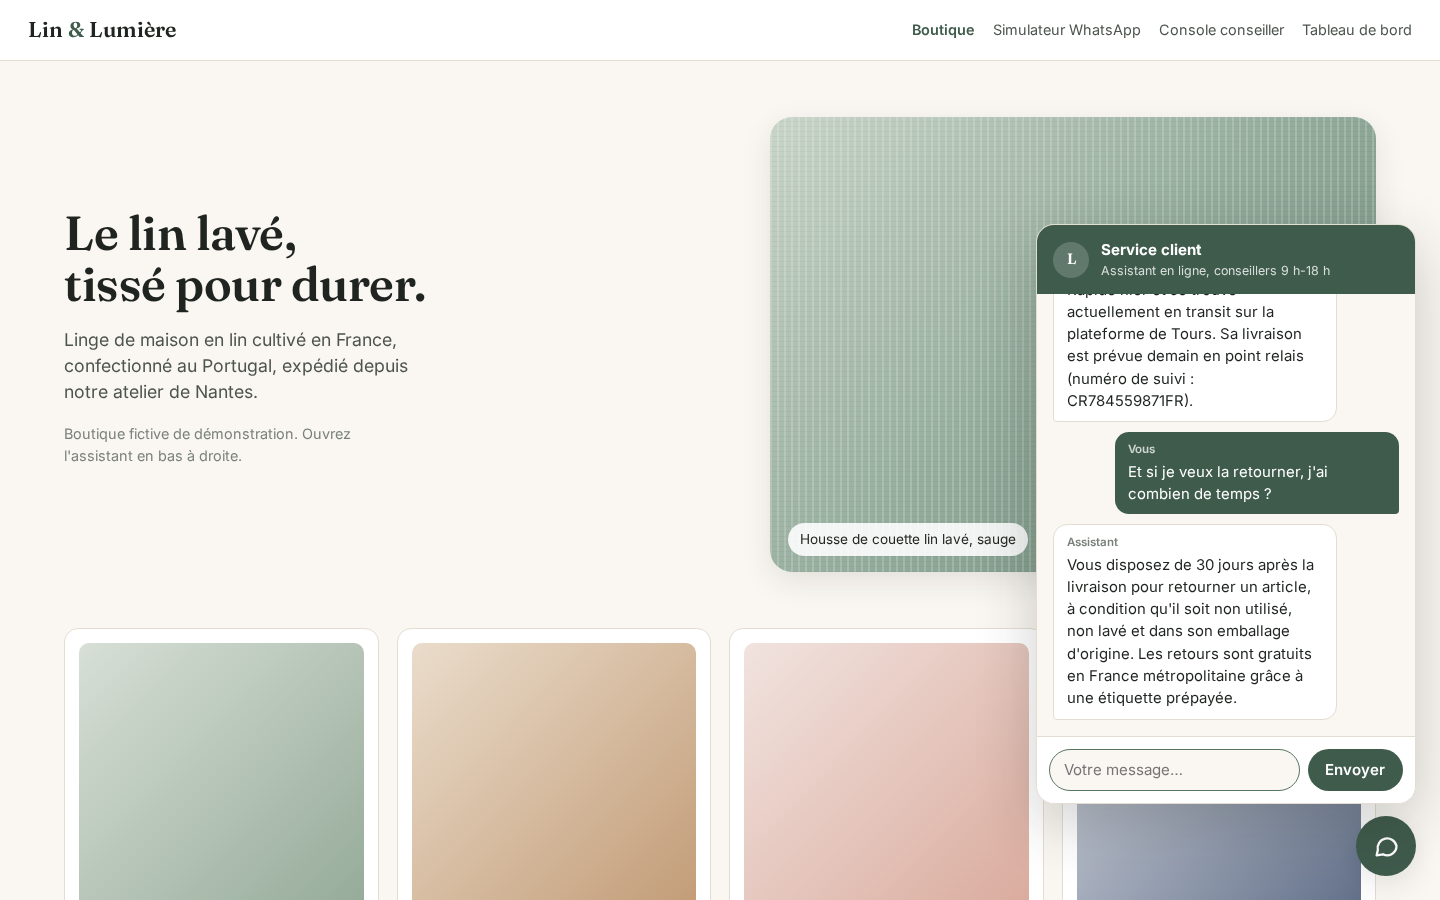This screenshot has height=900, width=1440.
Task: Select the sage green product thumbnail
Action: 221,771
